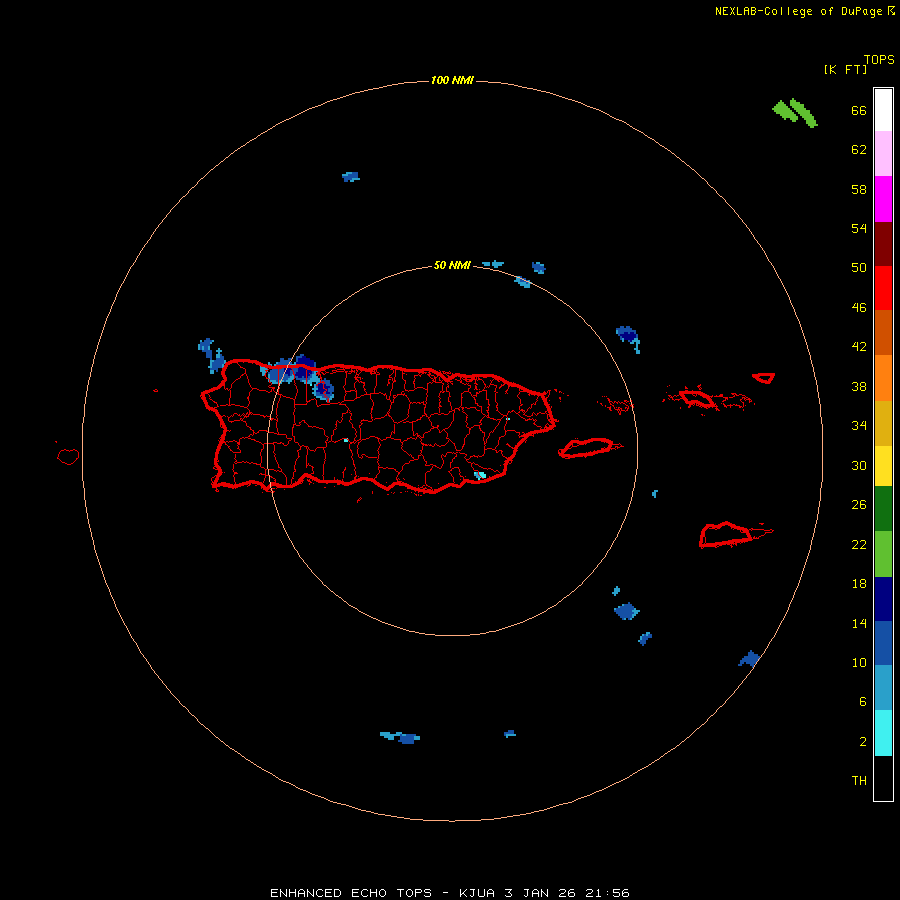Click the black TH threshold legend band
The image size is (900, 900).
click(883, 778)
